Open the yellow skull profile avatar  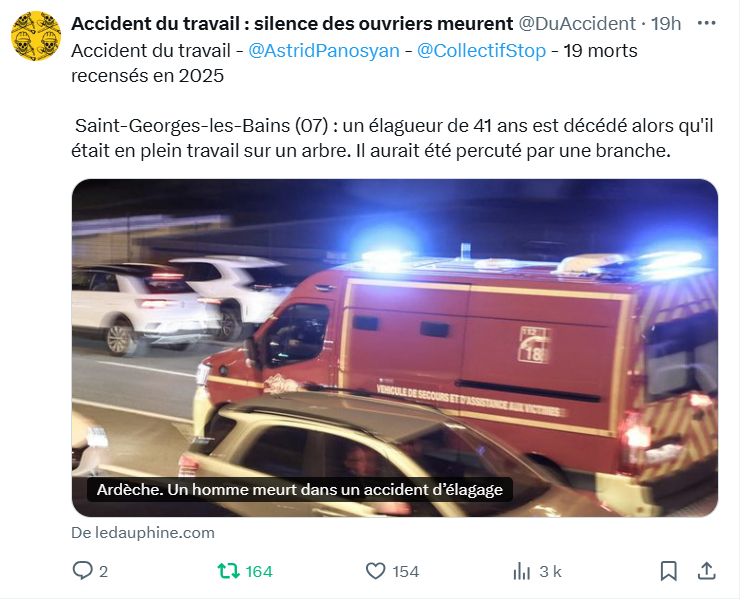(36, 36)
